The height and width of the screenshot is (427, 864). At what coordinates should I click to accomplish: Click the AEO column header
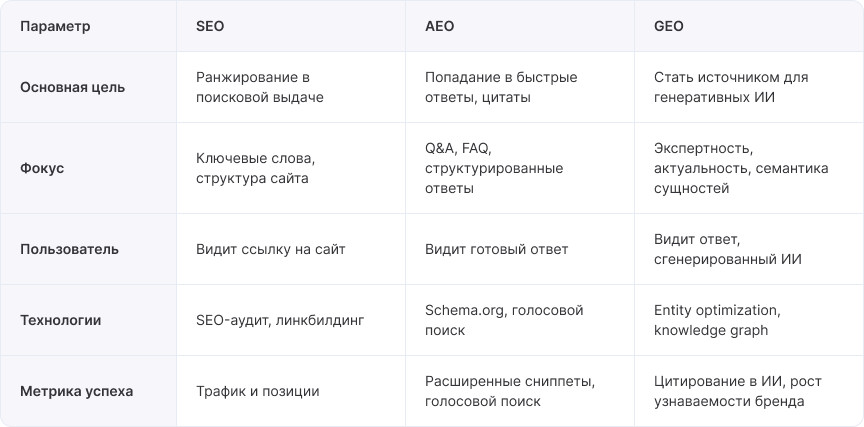[x=439, y=27]
